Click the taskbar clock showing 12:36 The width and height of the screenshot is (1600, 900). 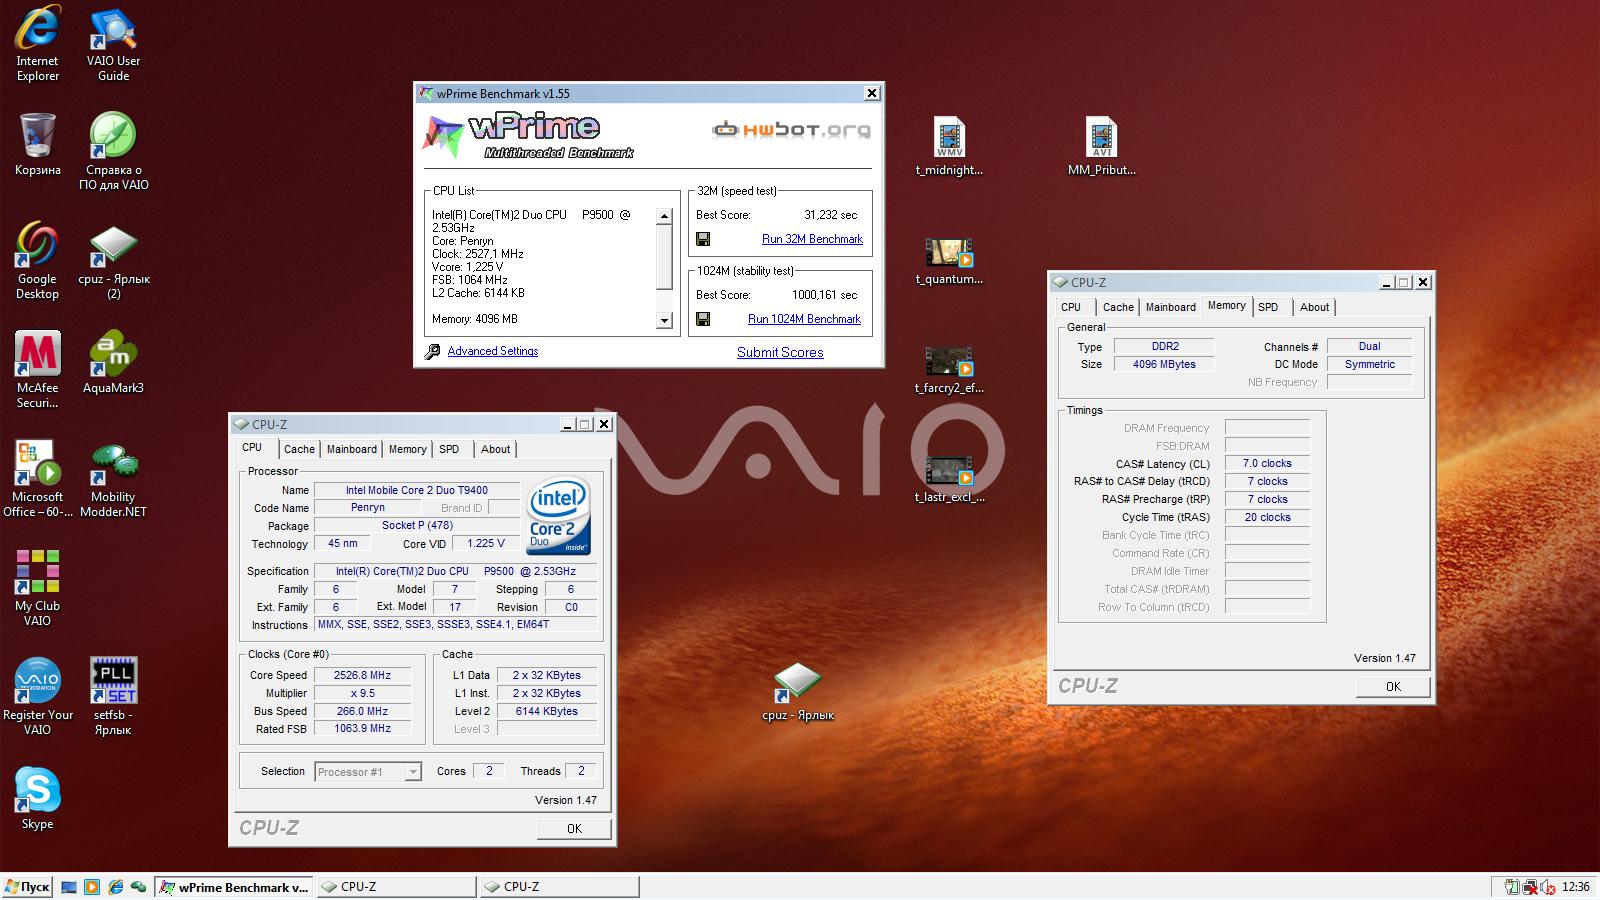[x=1575, y=887]
